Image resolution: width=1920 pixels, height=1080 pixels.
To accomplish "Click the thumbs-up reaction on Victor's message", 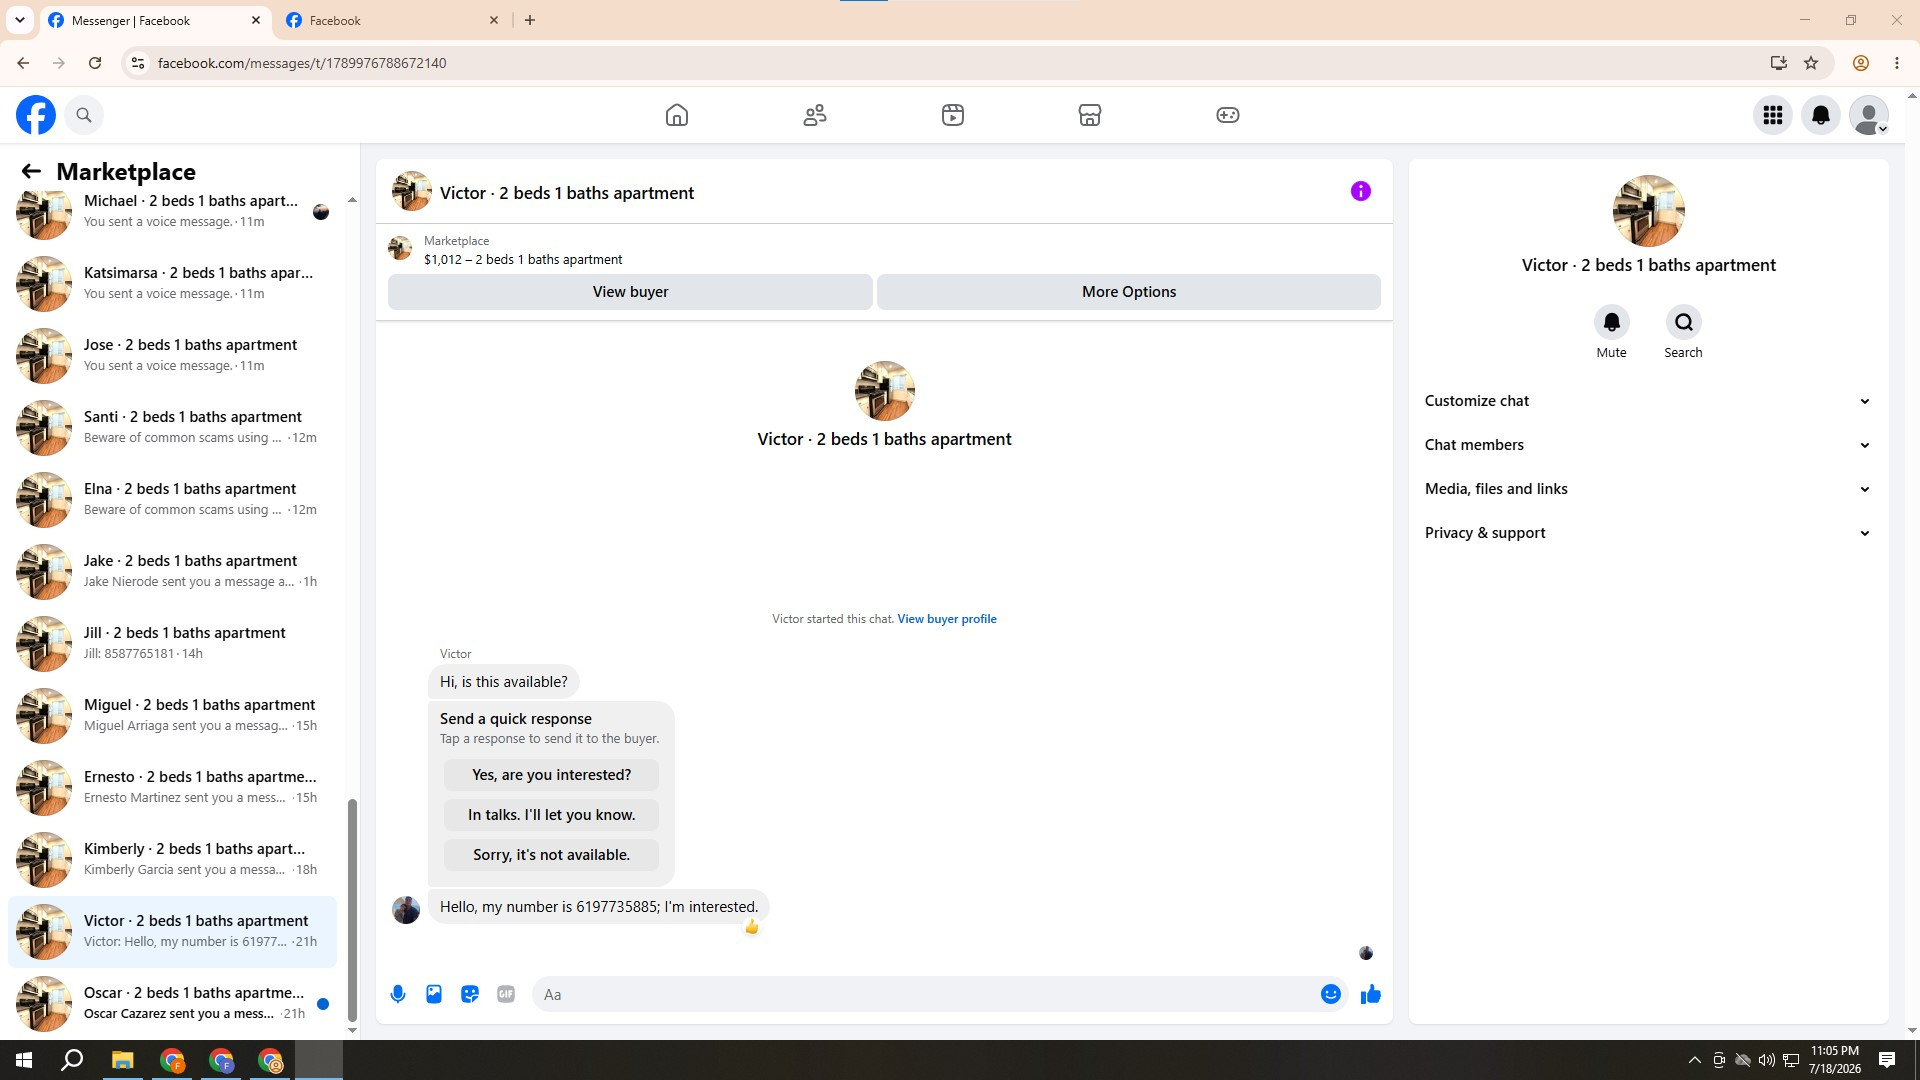I will (752, 927).
